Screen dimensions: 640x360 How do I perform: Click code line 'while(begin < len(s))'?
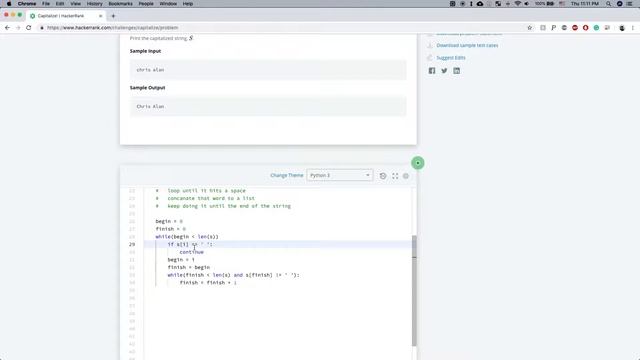pyautogui.click(x=187, y=237)
